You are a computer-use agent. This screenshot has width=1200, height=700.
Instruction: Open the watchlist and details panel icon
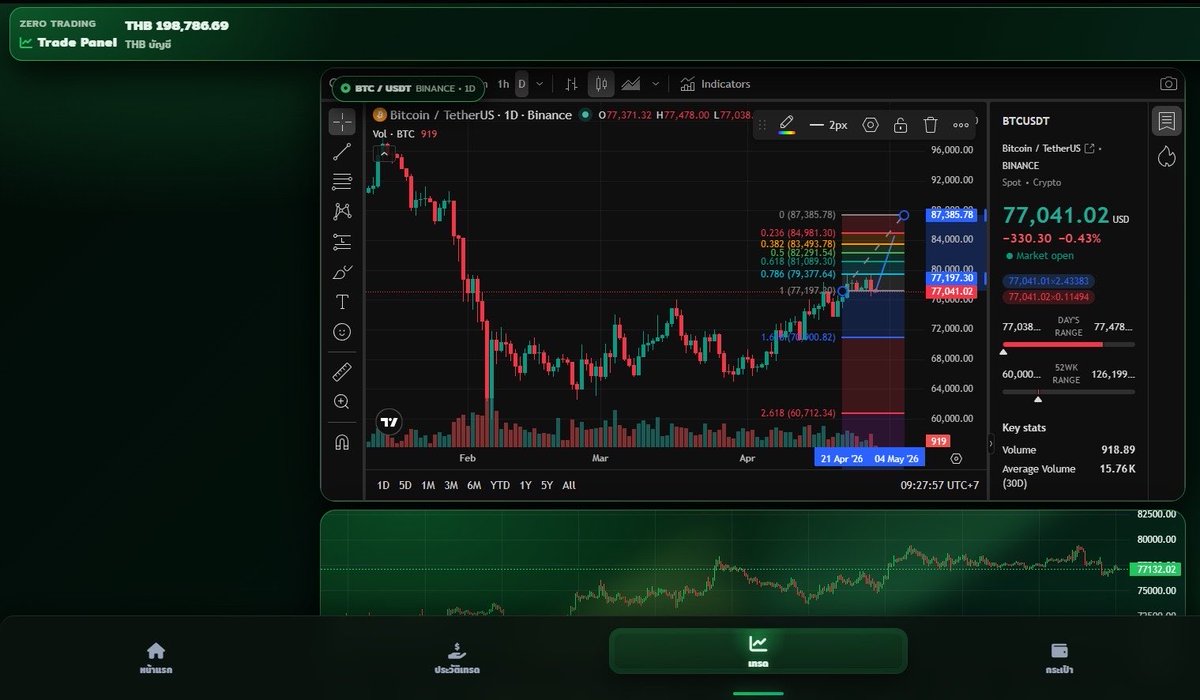pyautogui.click(x=1166, y=122)
